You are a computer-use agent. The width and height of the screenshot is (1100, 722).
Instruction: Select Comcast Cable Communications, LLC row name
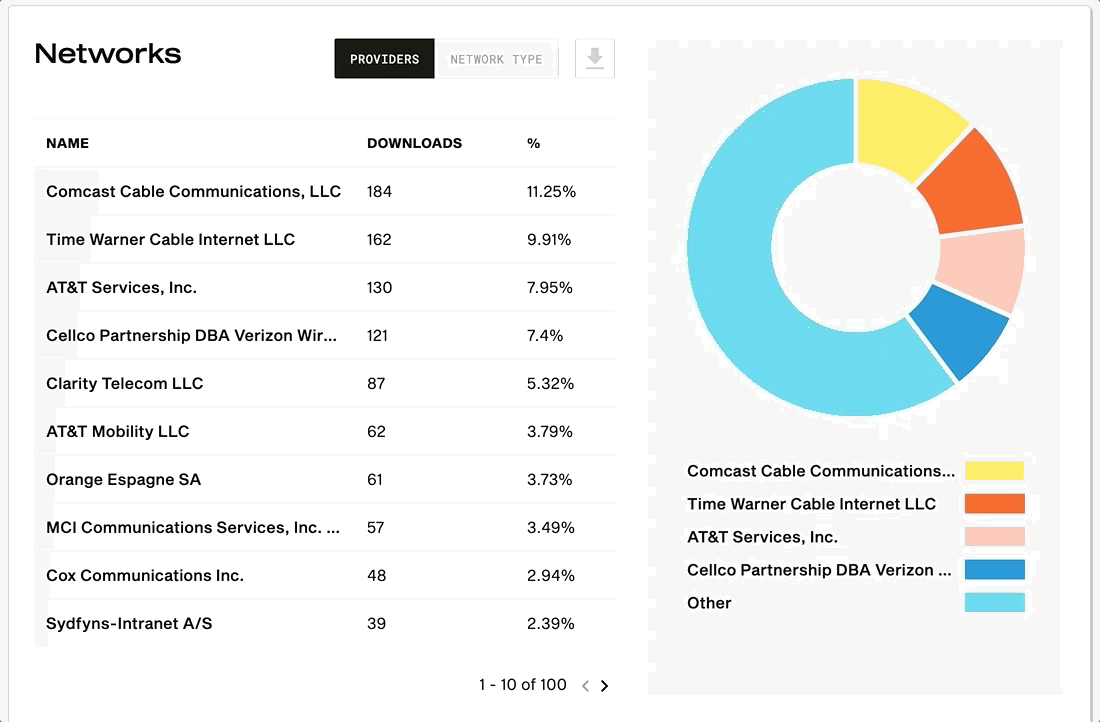194,192
